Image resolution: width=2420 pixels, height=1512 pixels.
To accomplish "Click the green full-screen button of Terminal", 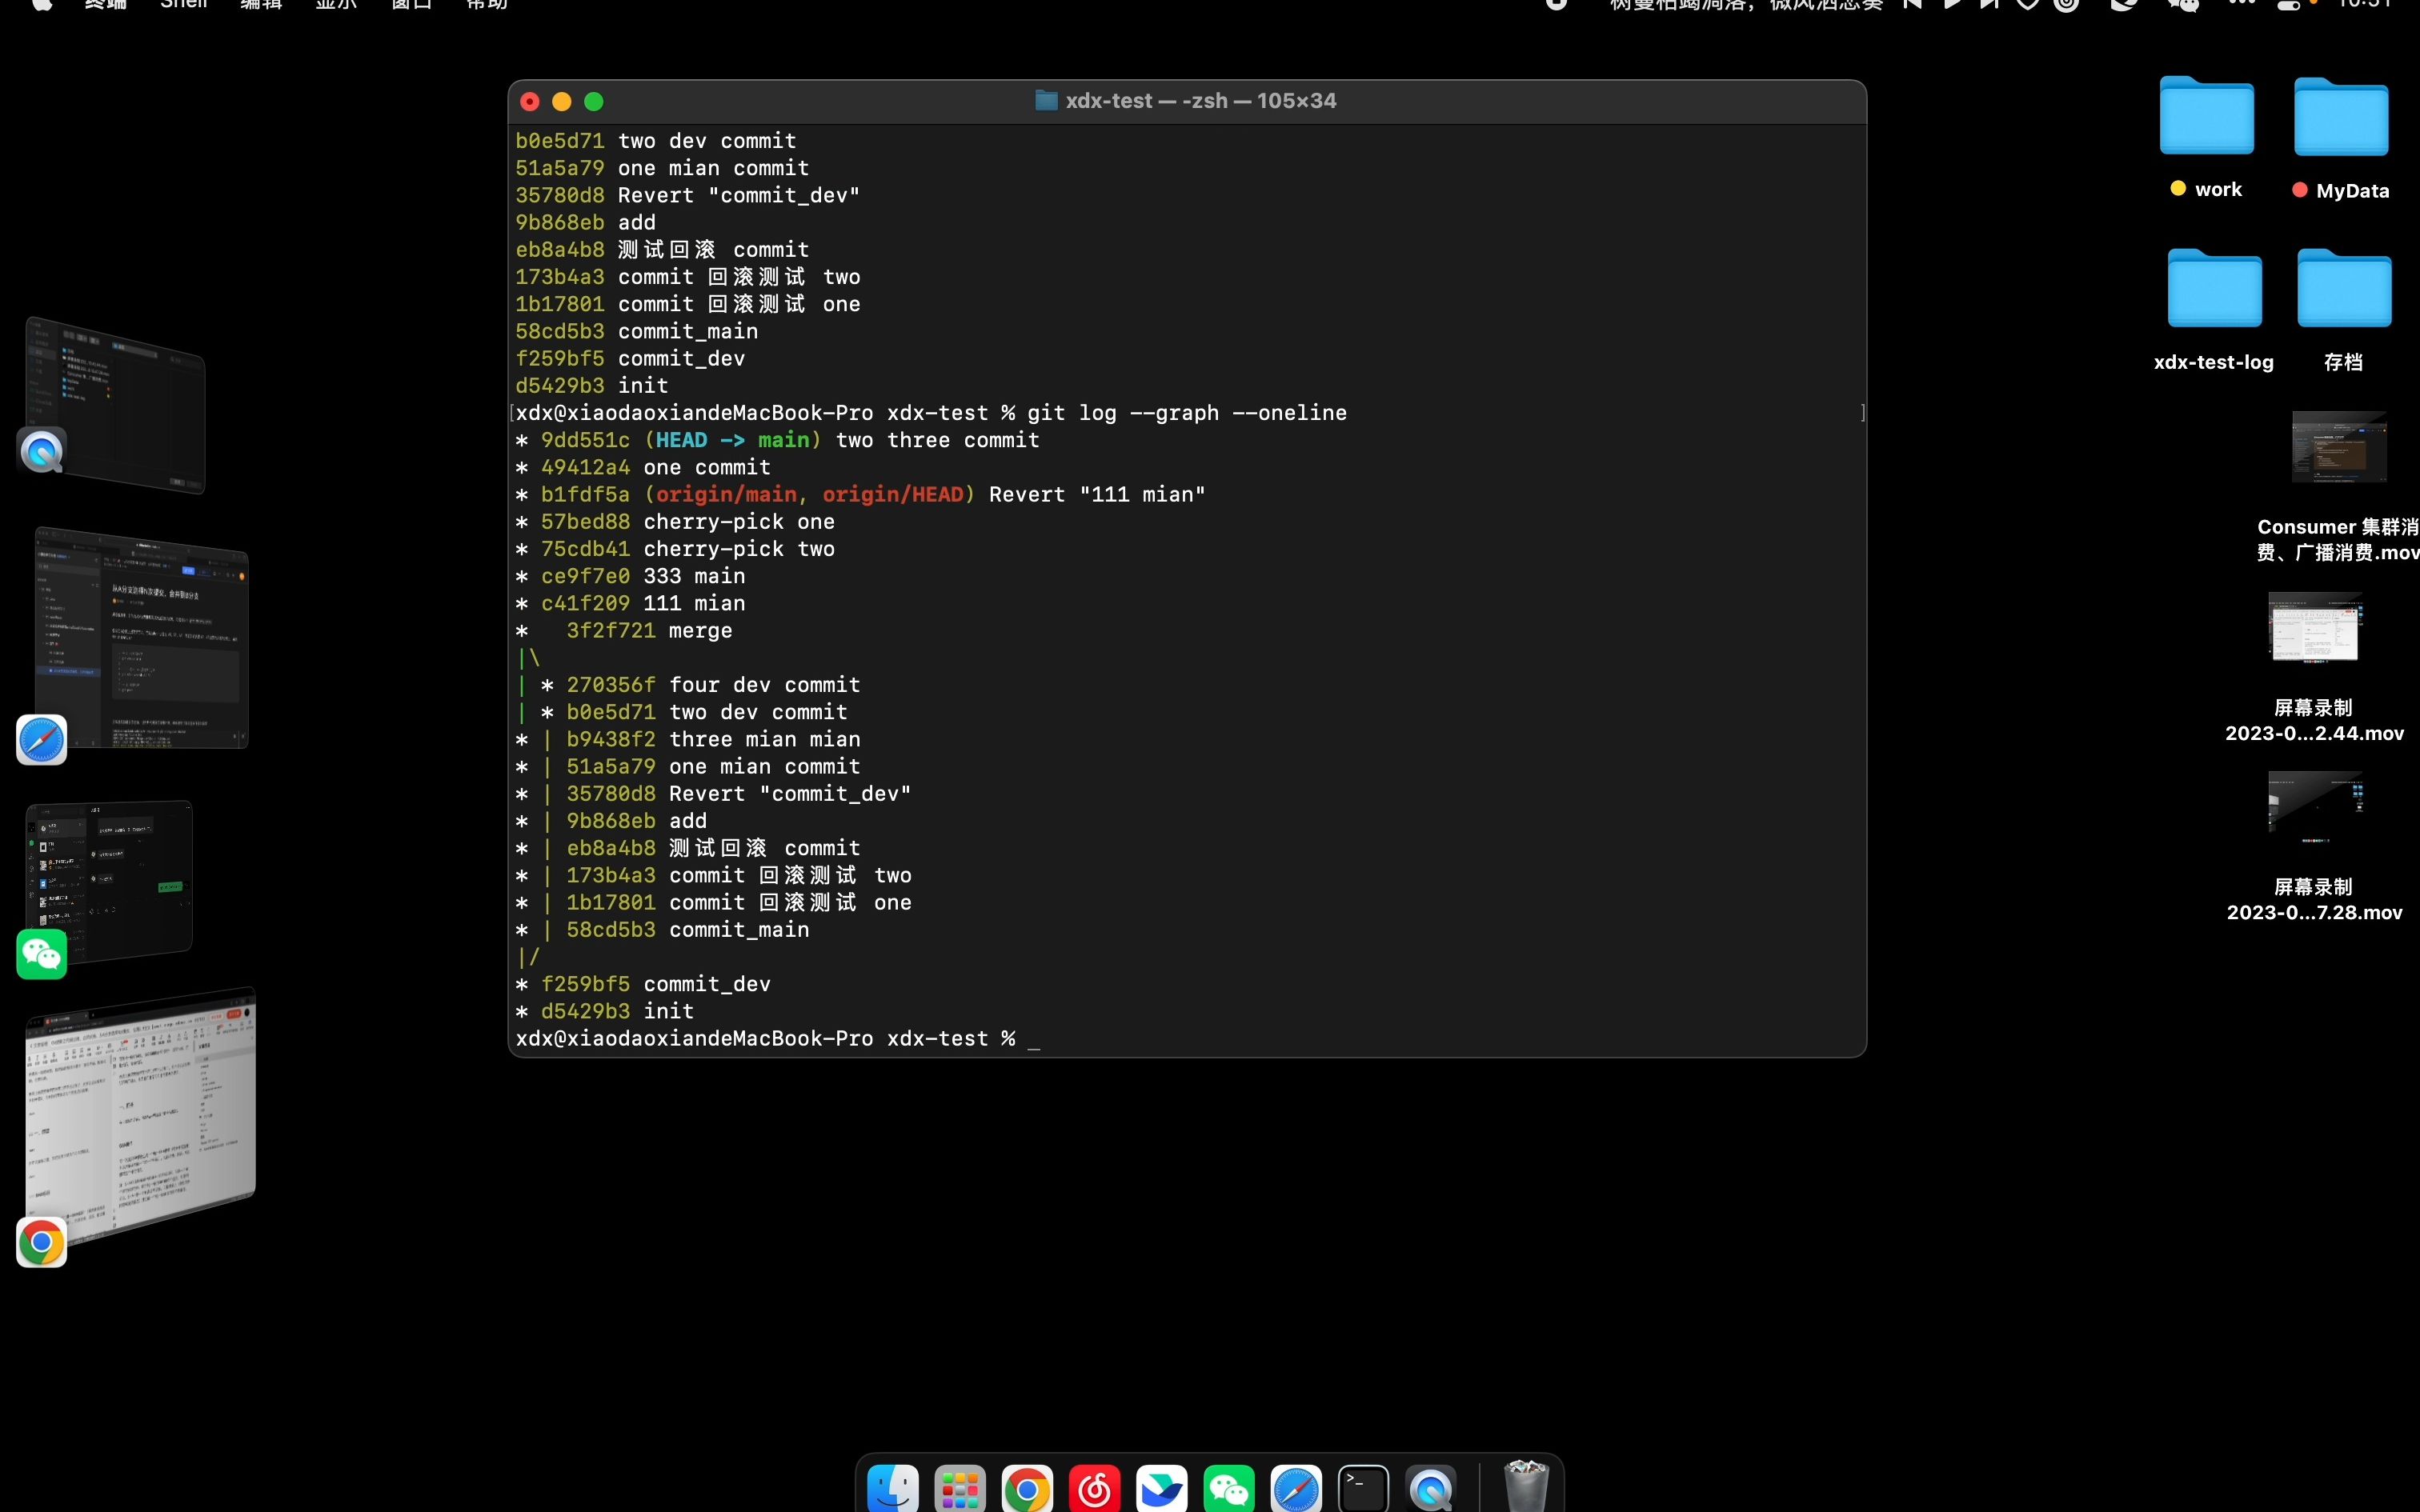I will [x=594, y=101].
